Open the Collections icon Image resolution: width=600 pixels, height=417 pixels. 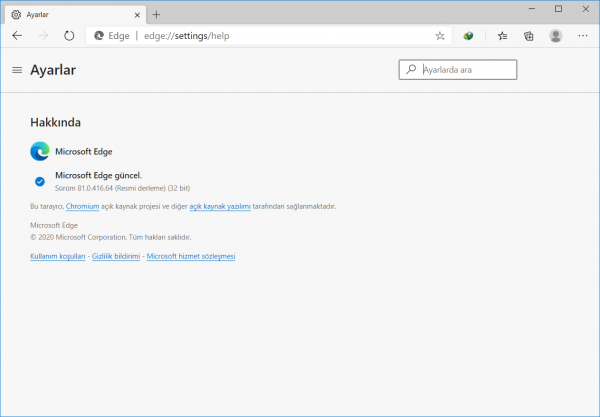528,35
